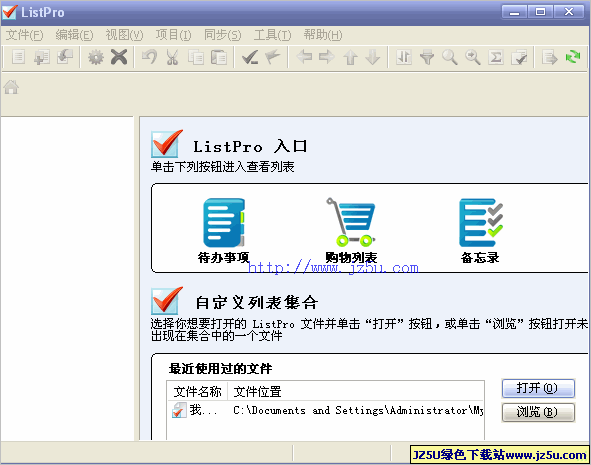Click the scissors cut icon
Image resolution: width=591 pixels, height=465 pixels.
(172, 57)
